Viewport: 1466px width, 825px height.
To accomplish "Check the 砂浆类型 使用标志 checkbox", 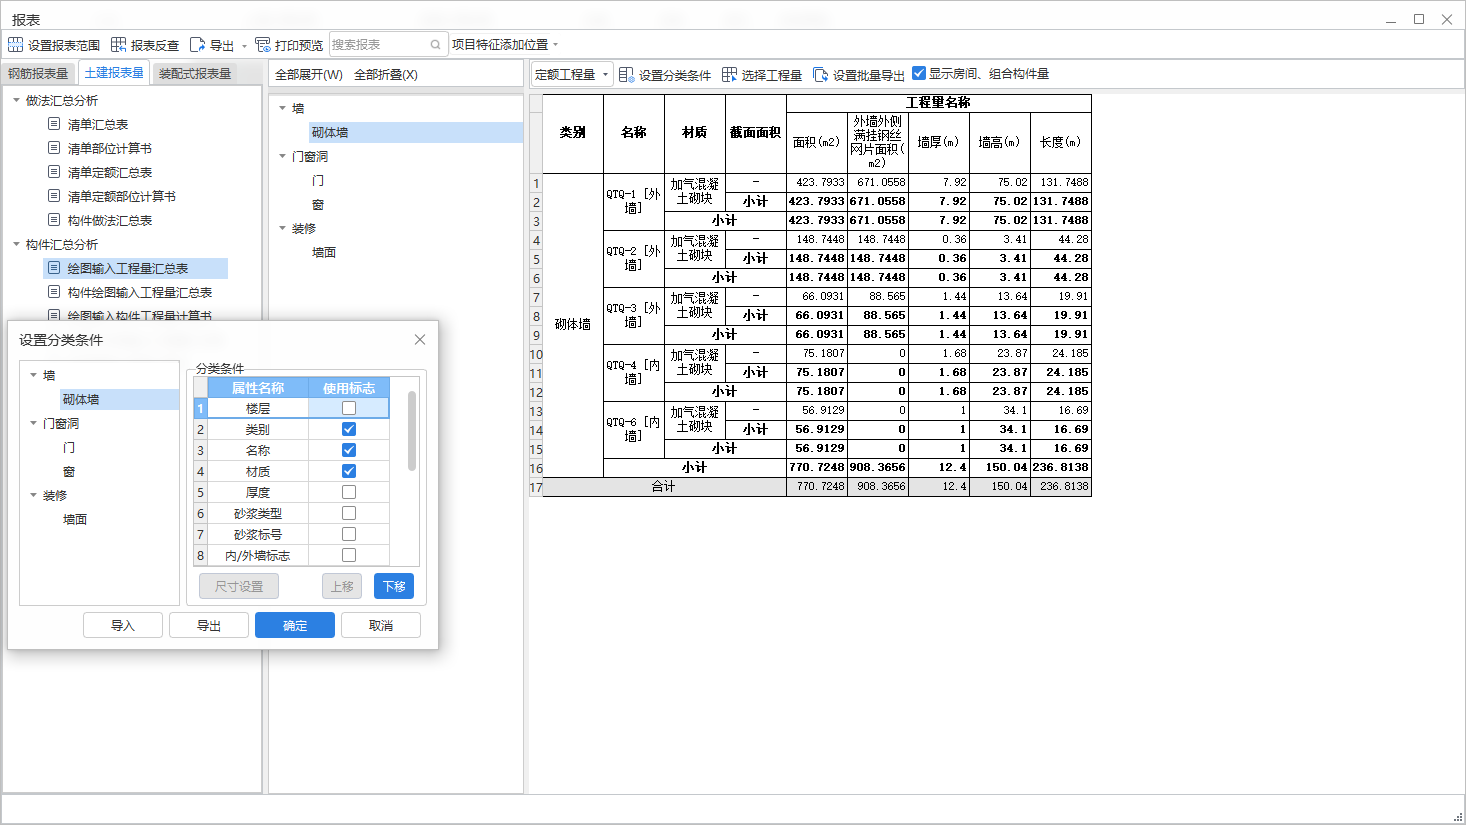I will (x=349, y=513).
